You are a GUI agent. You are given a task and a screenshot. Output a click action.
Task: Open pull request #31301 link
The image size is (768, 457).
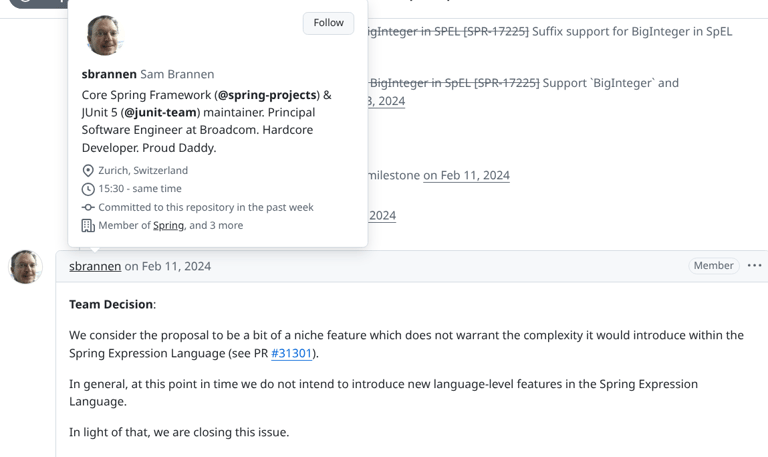(x=292, y=353)
